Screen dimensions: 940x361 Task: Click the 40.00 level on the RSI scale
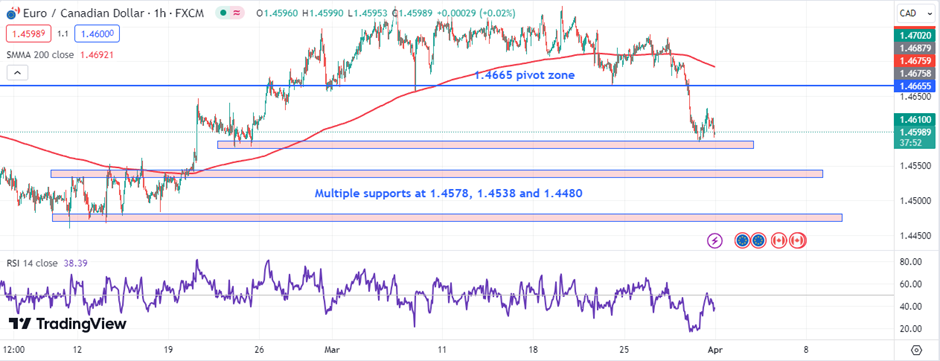pos(911,306)
